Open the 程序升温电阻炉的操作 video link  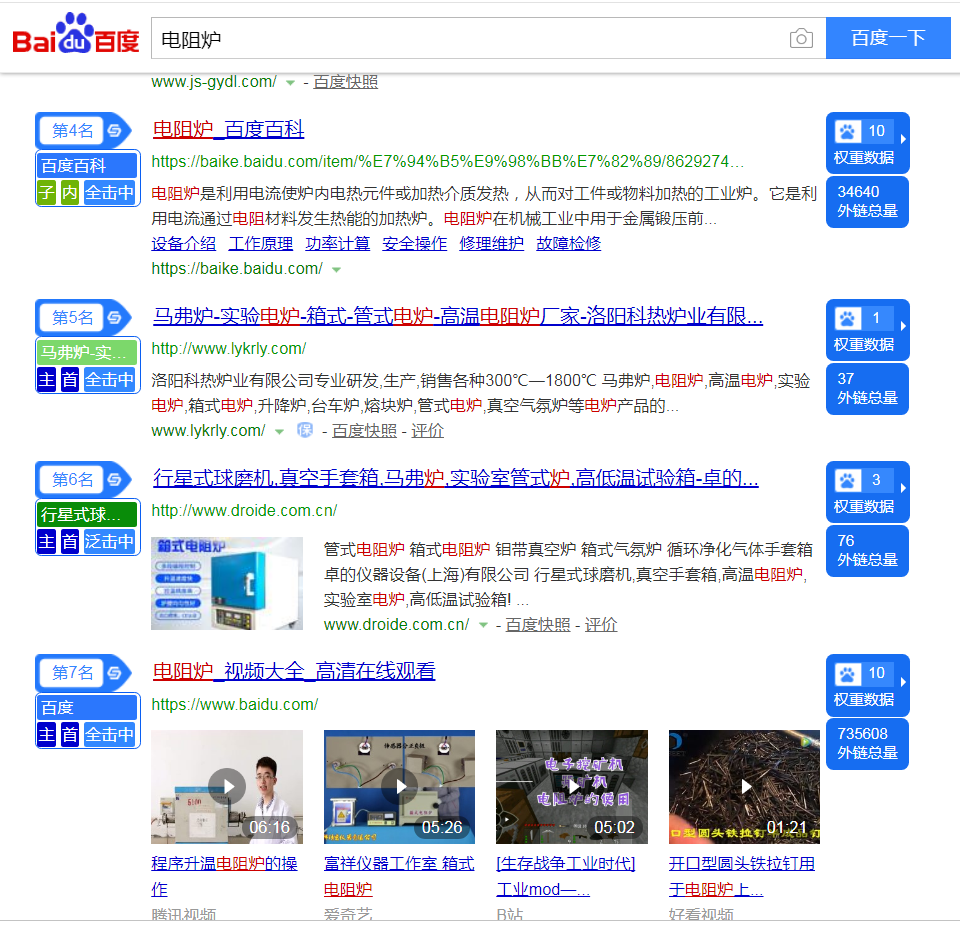click(224, 876)
